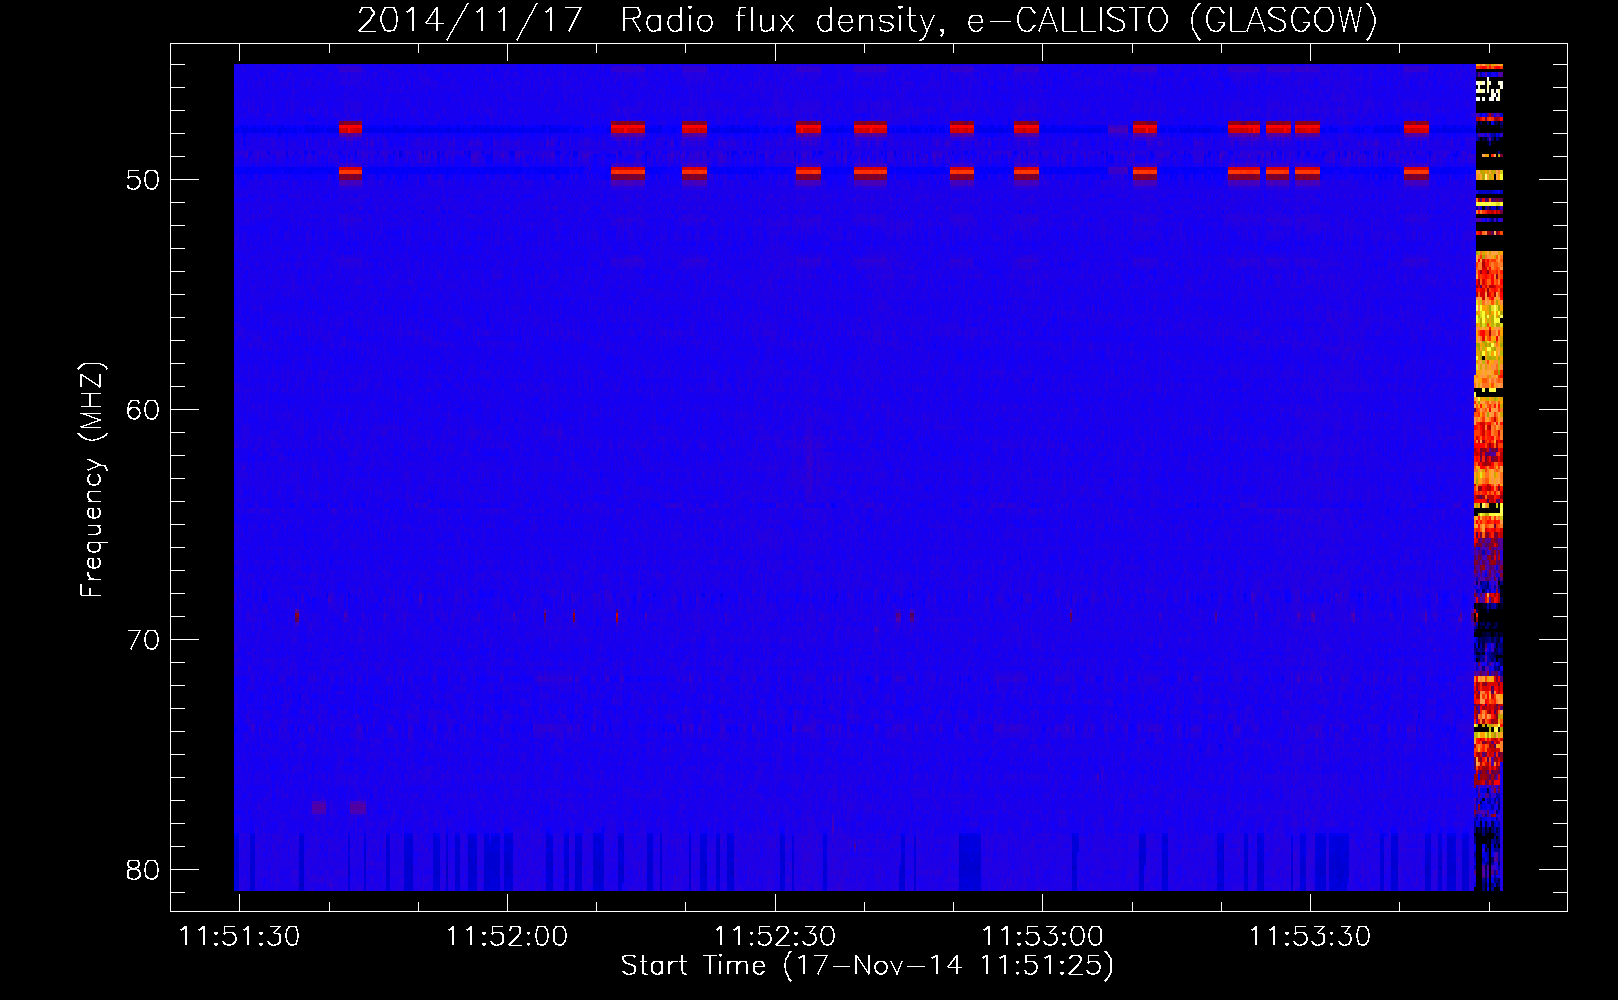Click the bright noisy column at spectrogram's right edge

point(1489,477)
